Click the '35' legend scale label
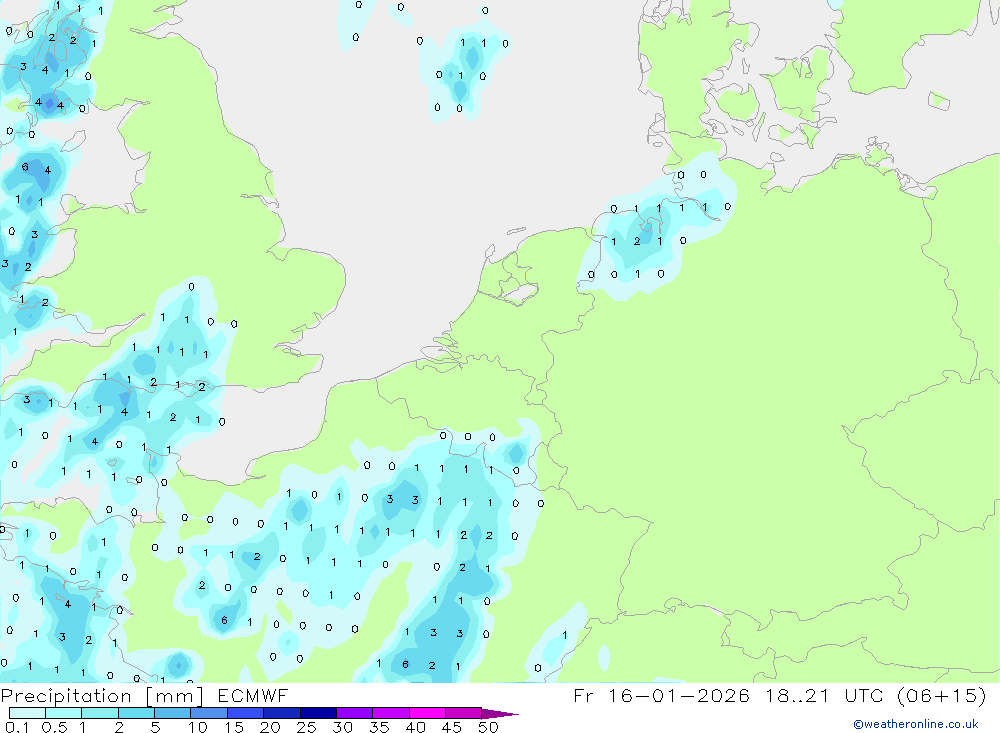 pos(379,727)
